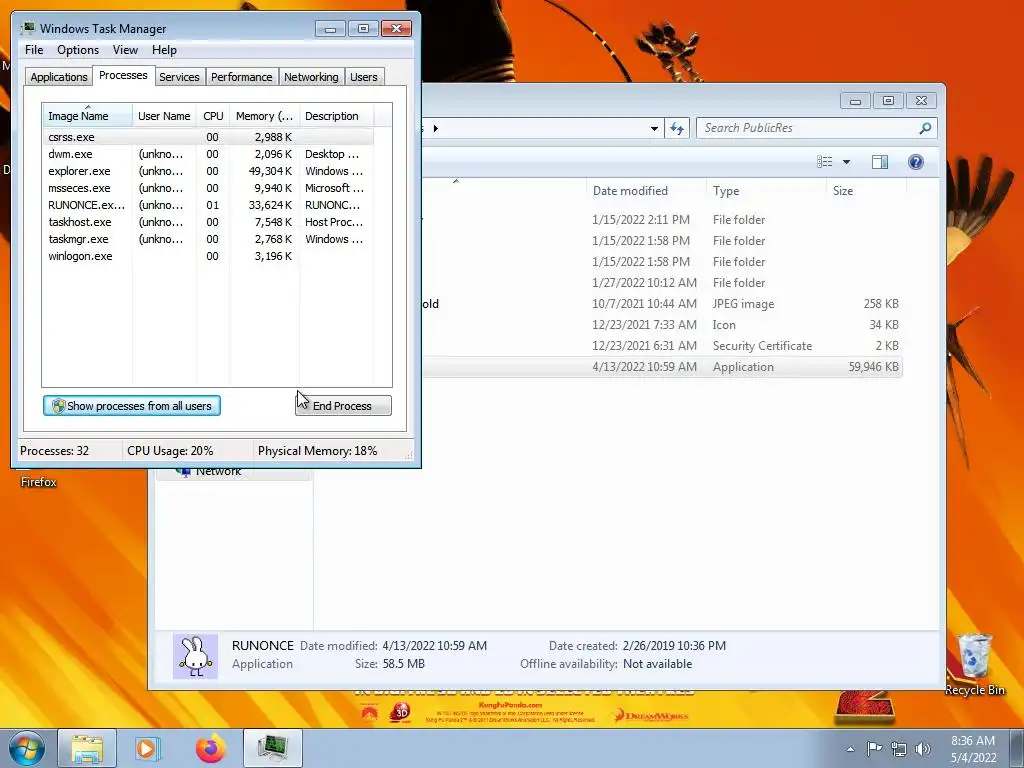Select the 59,946 KB Application row
This screenshot has width=1024, height=768.
click(662, 366)
